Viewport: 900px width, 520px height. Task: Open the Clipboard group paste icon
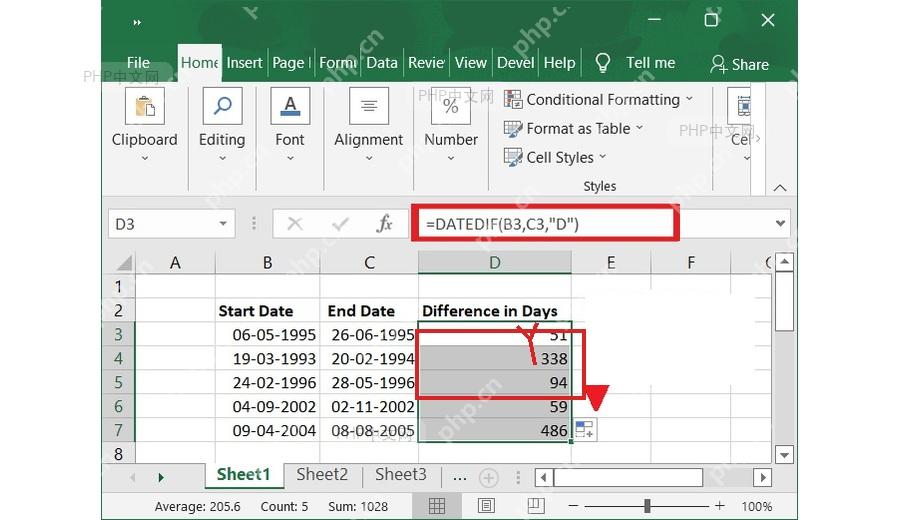pos(145,106)
